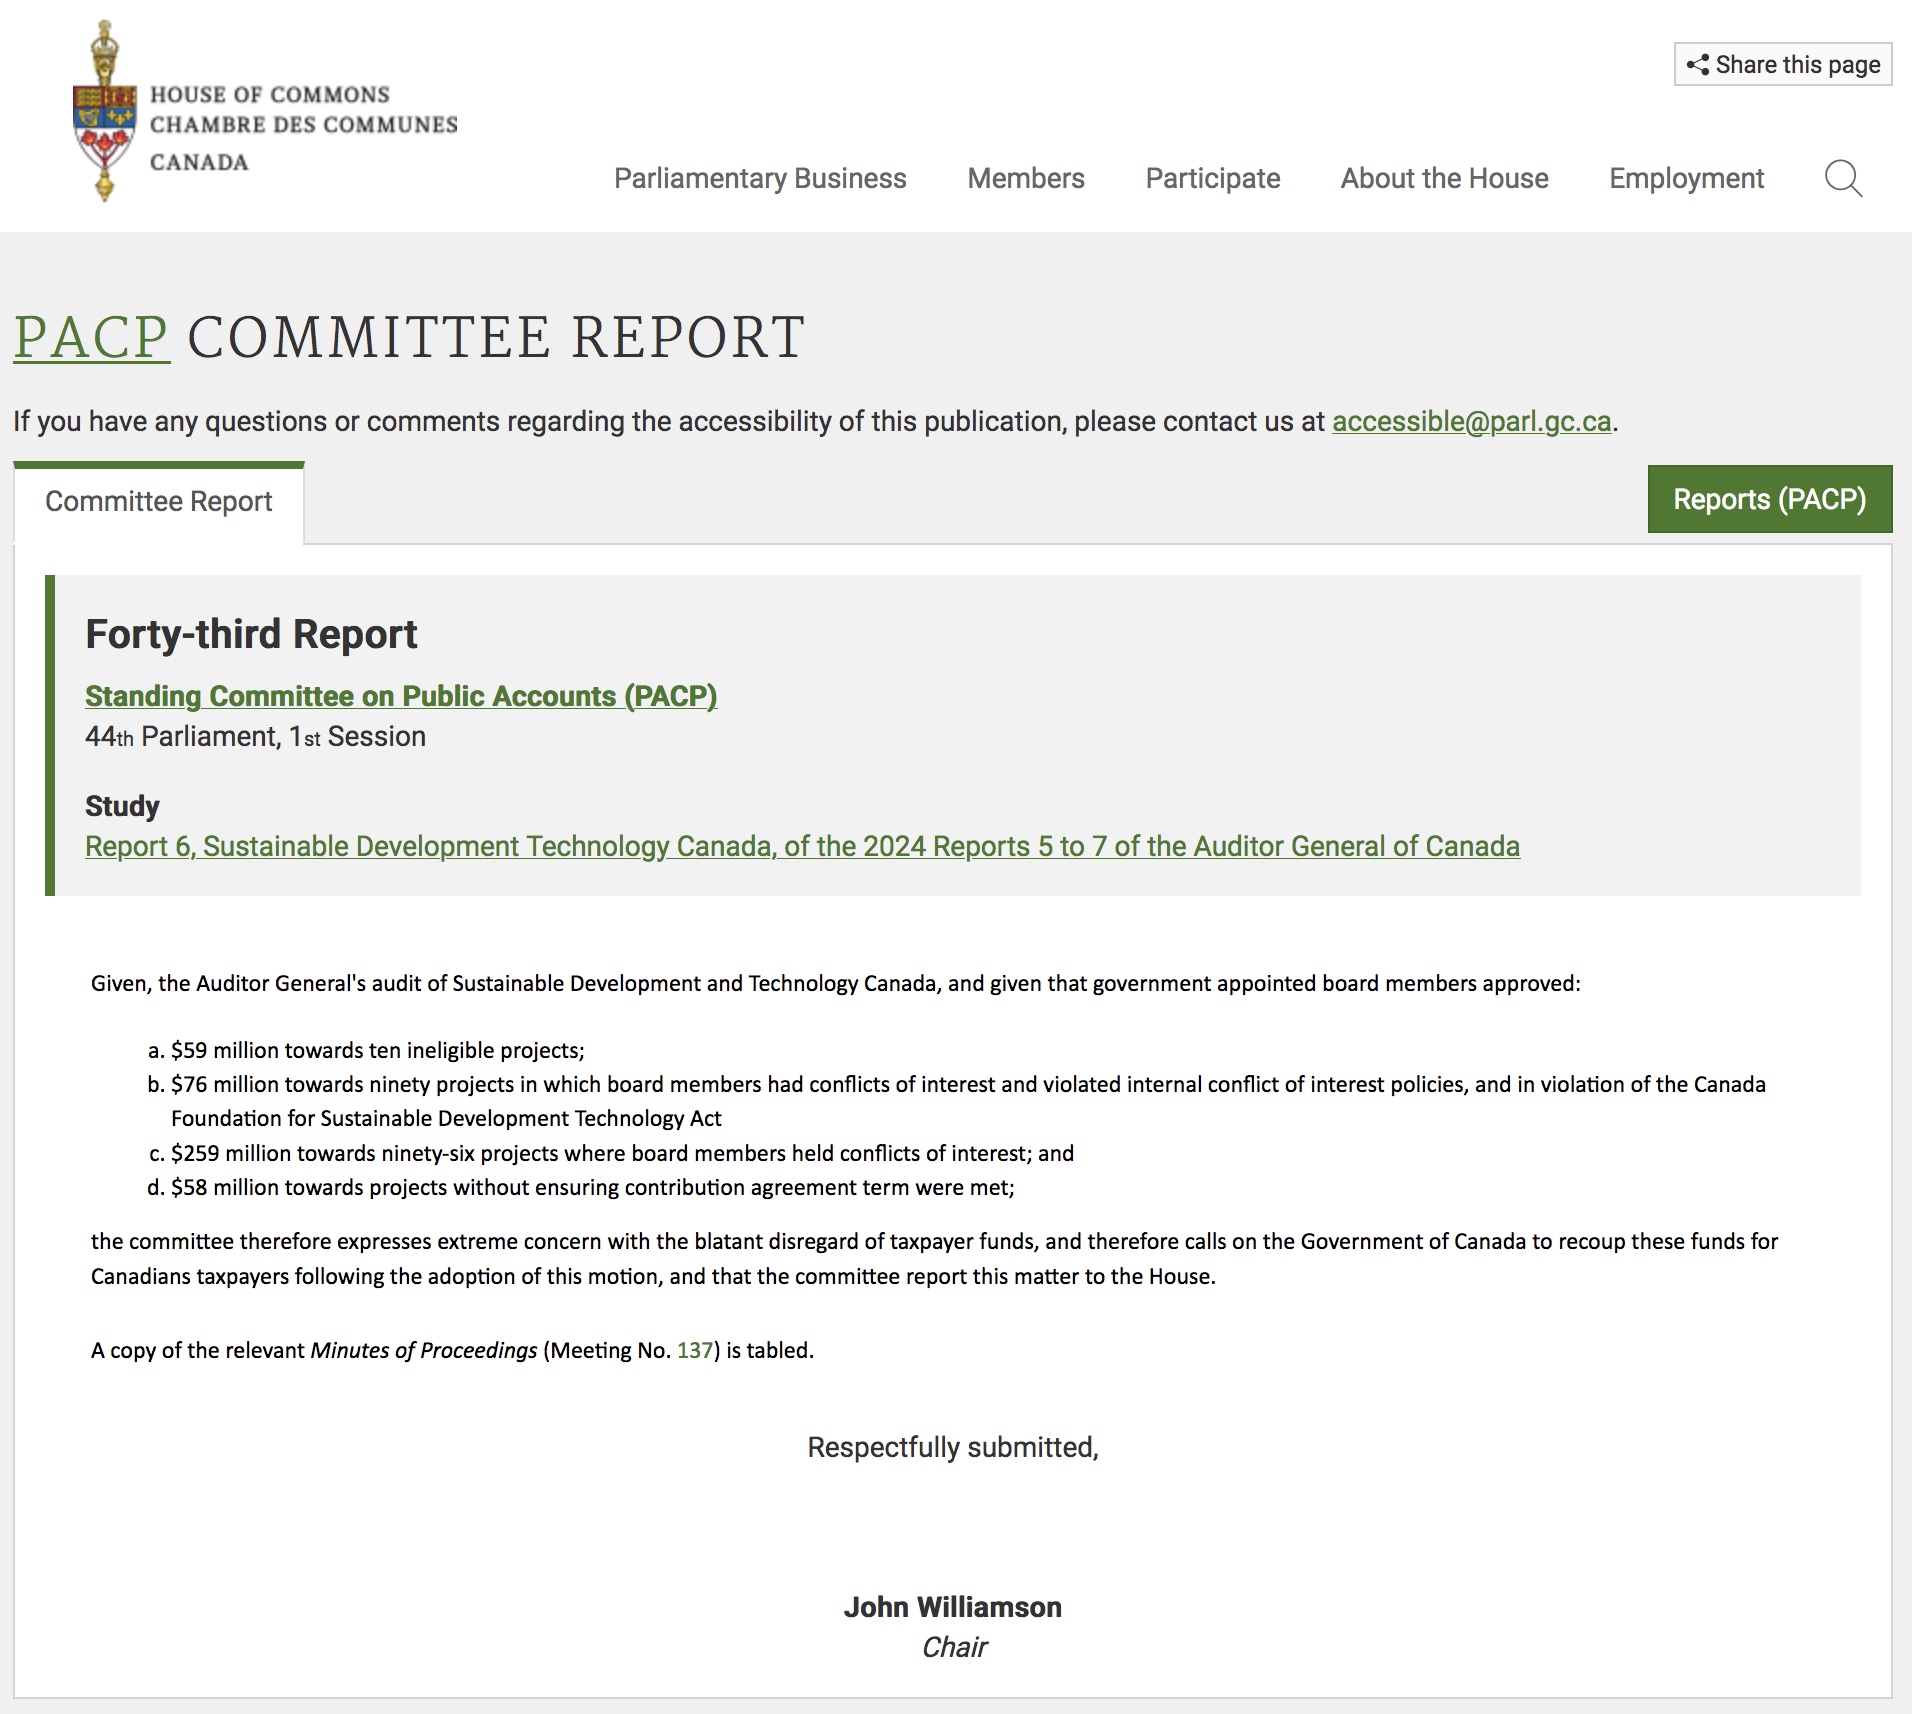Click the '$259 million towards ninety-six projects' item
The image size is (1912, 1714).
coord(622,1153)
